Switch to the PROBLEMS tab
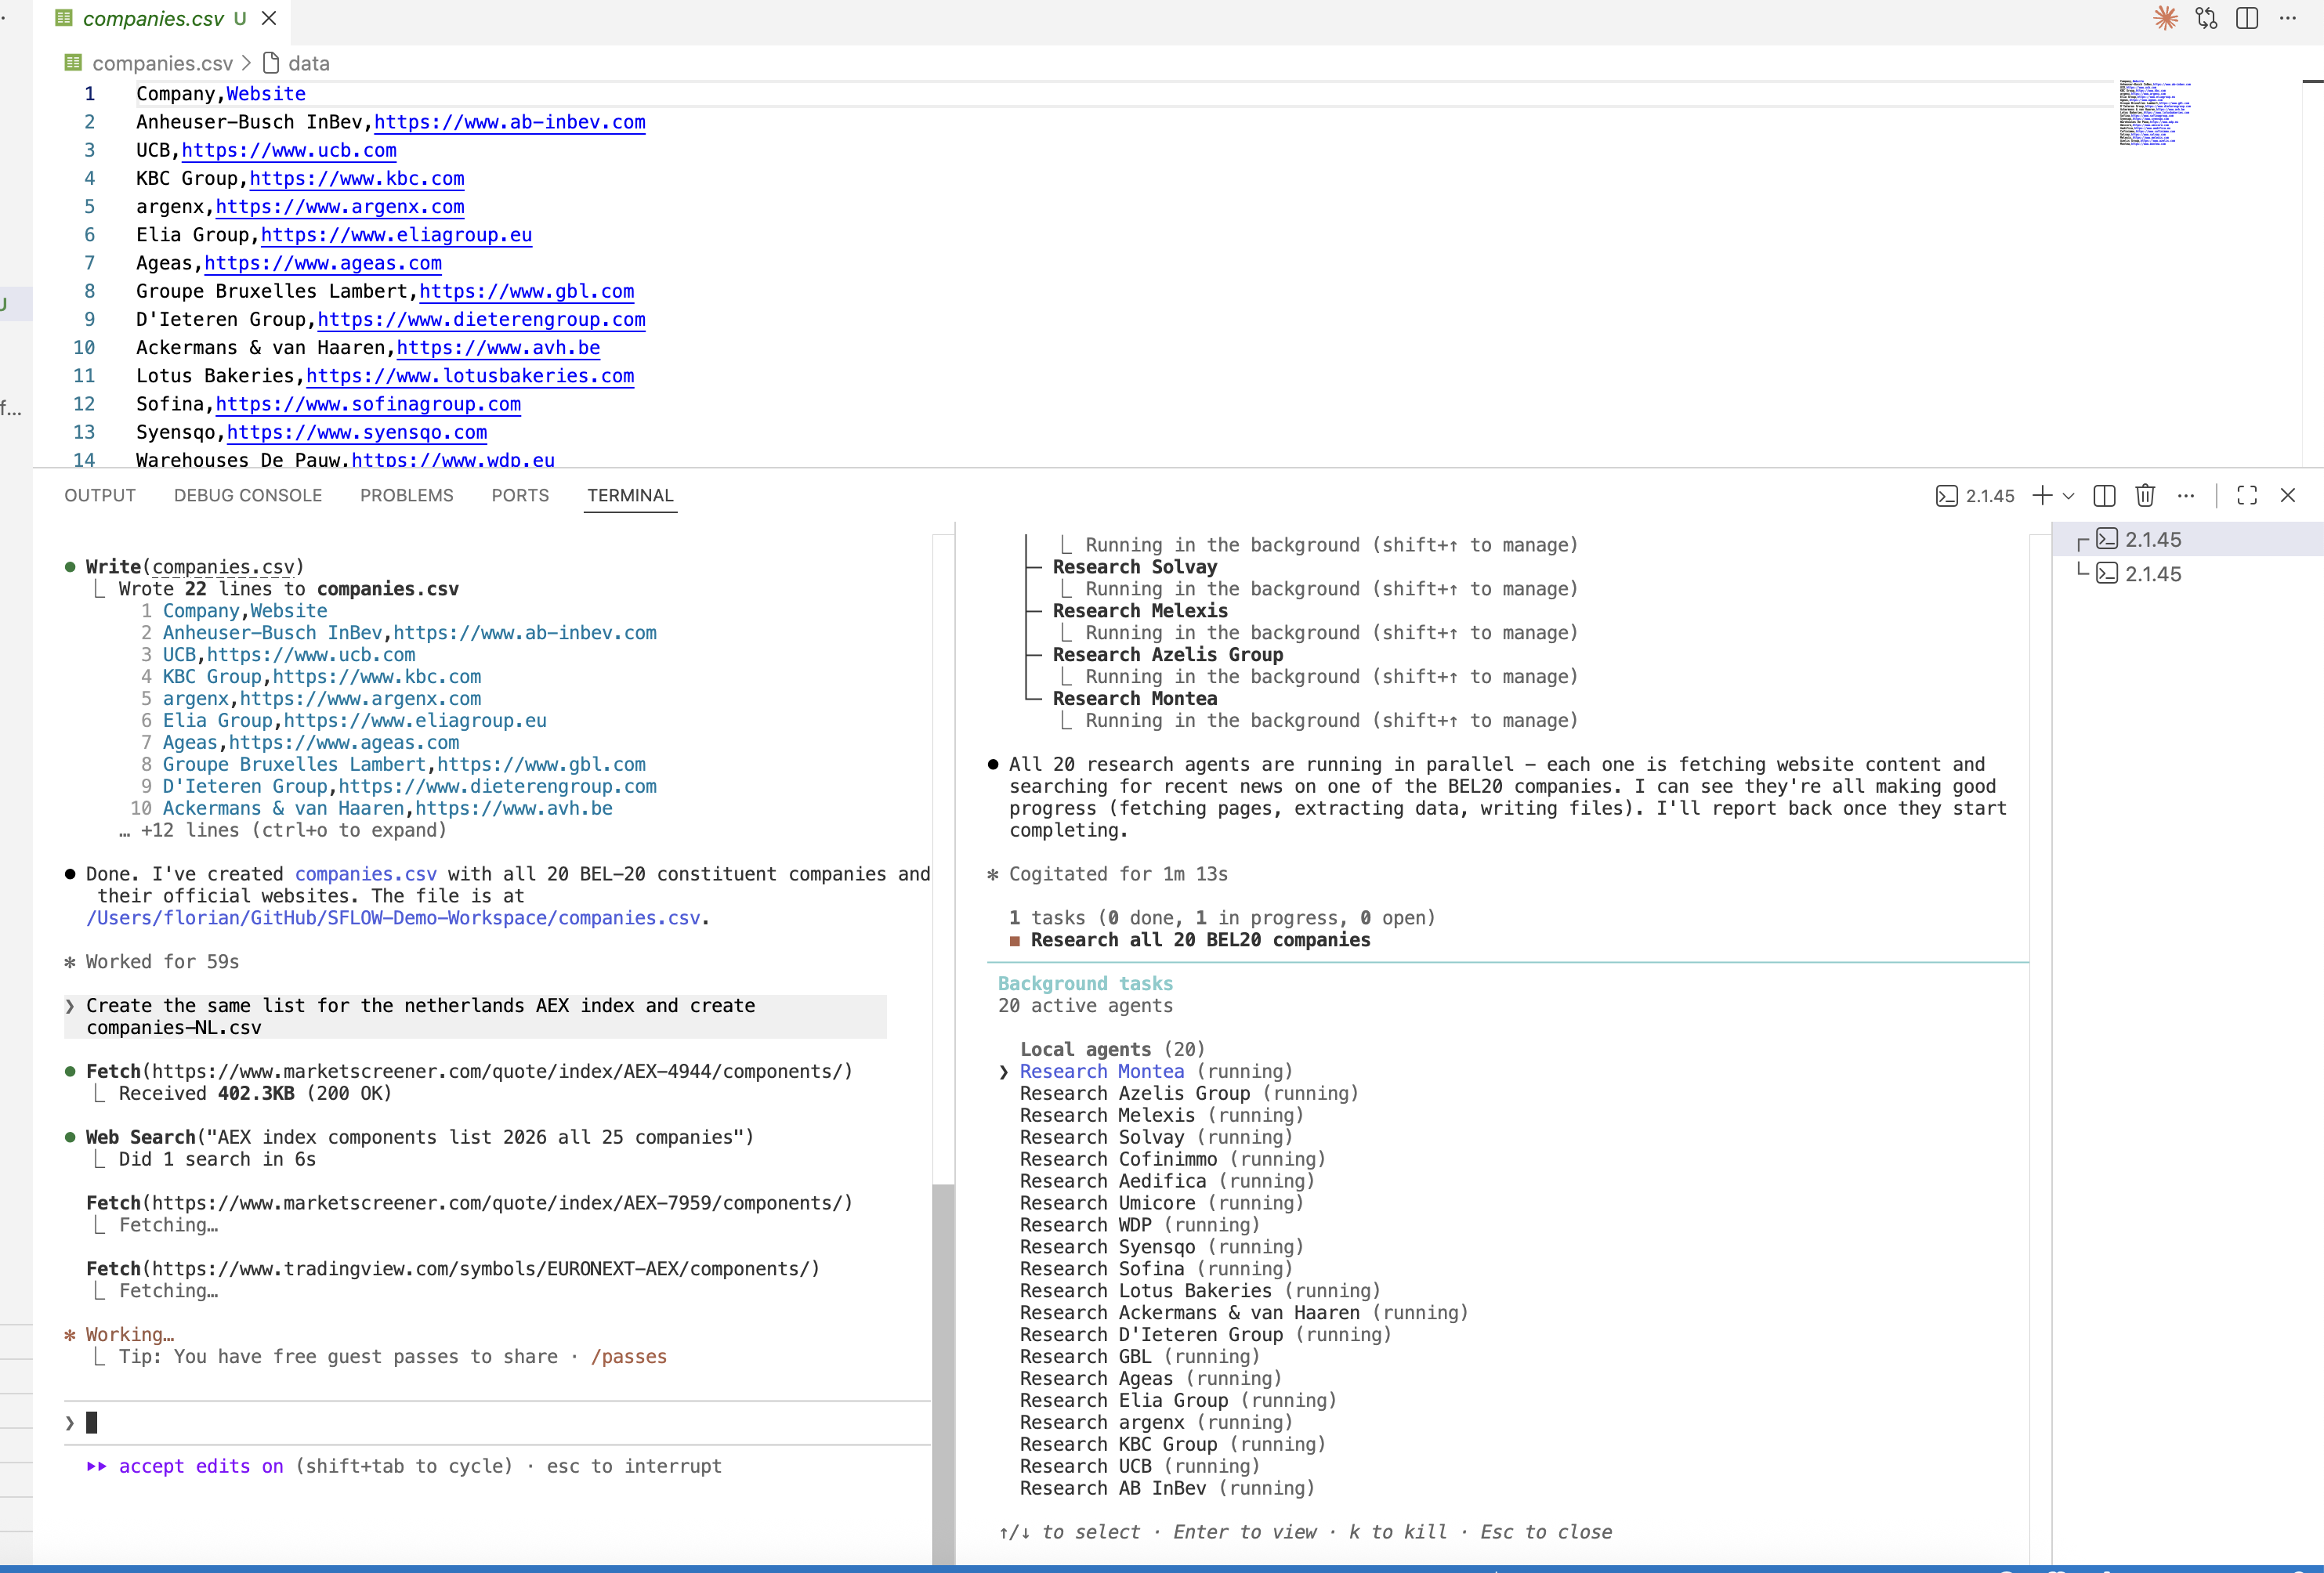Screen dimensions: 2324x1573 406,495
